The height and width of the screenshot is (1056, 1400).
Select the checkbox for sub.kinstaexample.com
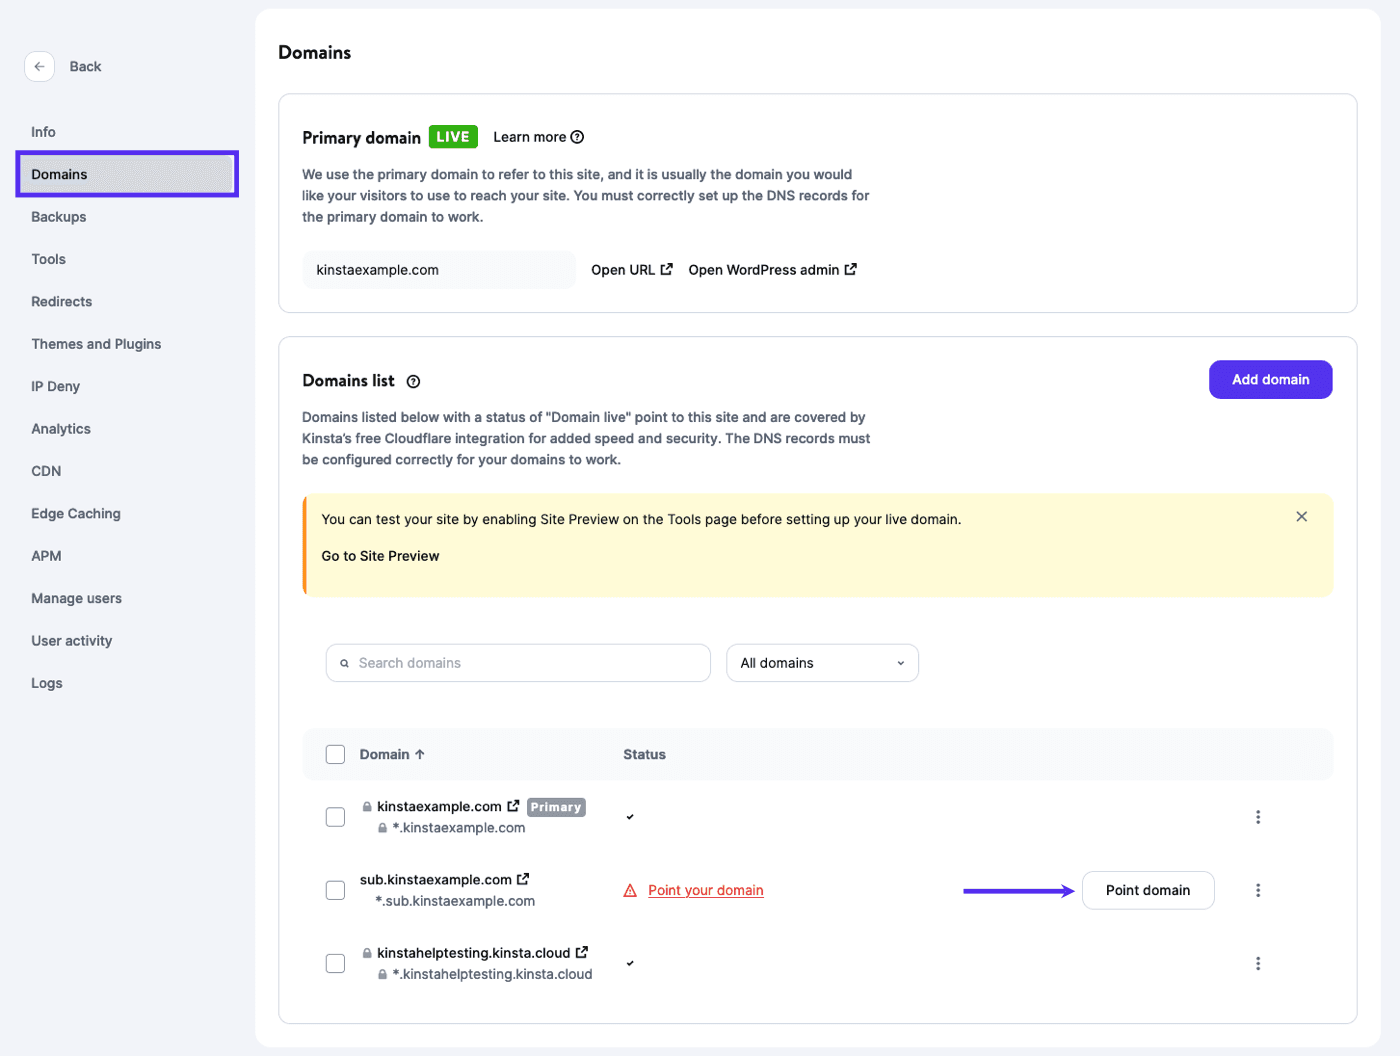point(335,890)
